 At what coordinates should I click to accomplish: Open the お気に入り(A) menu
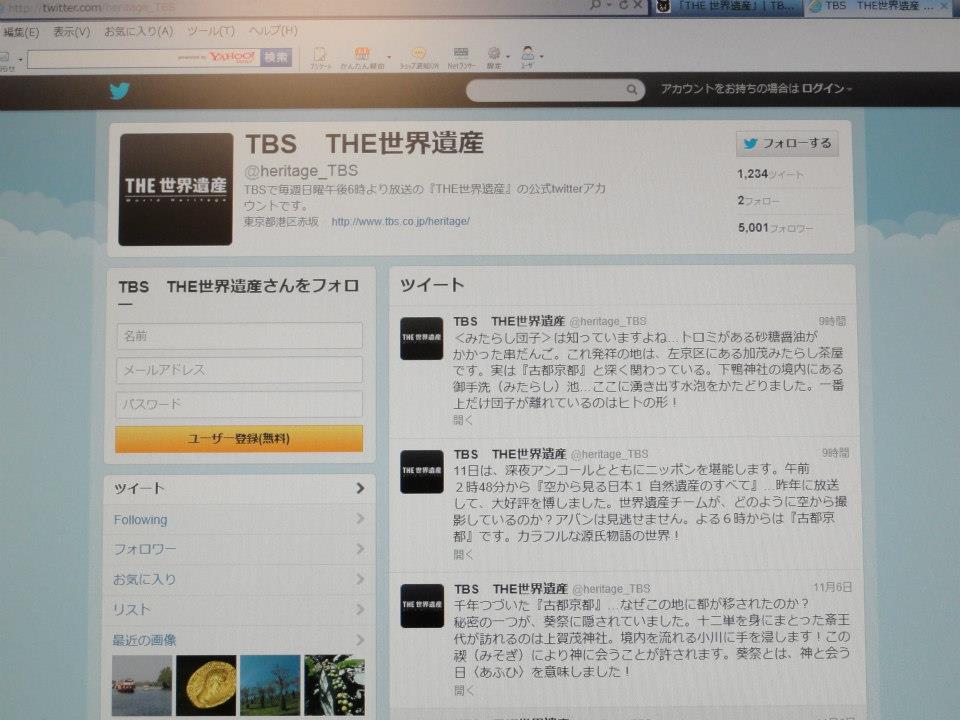pyautogui.click(x=139, y=31)
